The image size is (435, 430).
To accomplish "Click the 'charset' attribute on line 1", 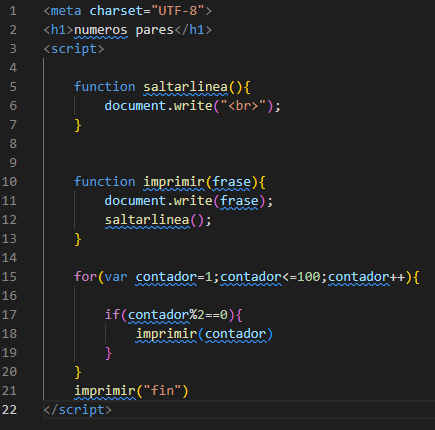I will 116,11.
